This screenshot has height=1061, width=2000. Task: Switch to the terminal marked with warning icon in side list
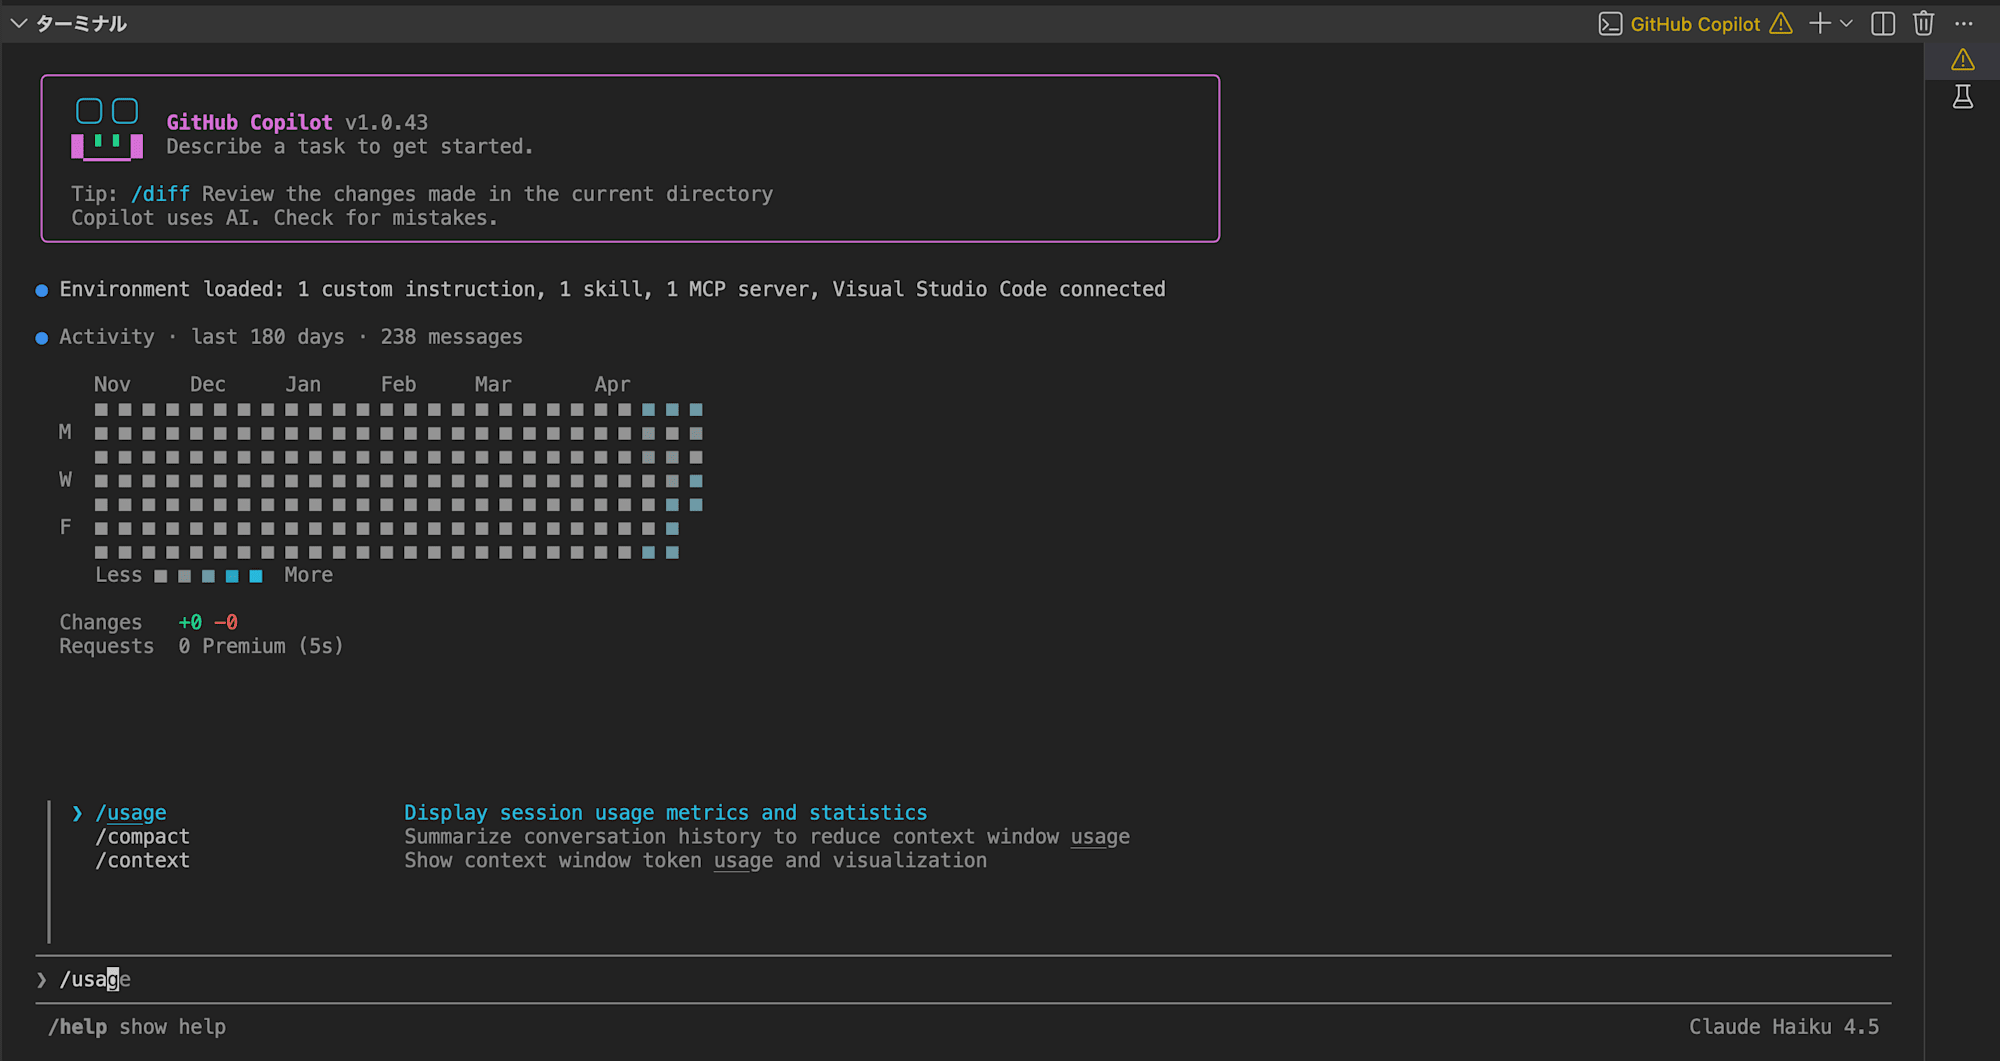click(x=1963, y=60)
